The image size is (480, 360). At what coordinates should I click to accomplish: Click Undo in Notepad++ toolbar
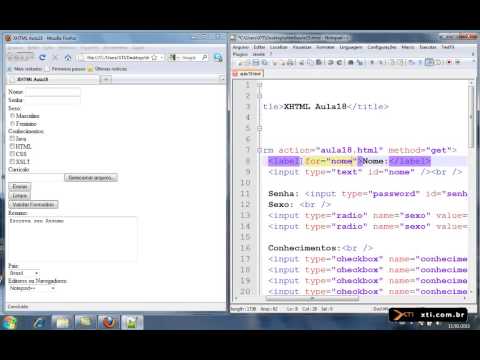coord(331,62)
